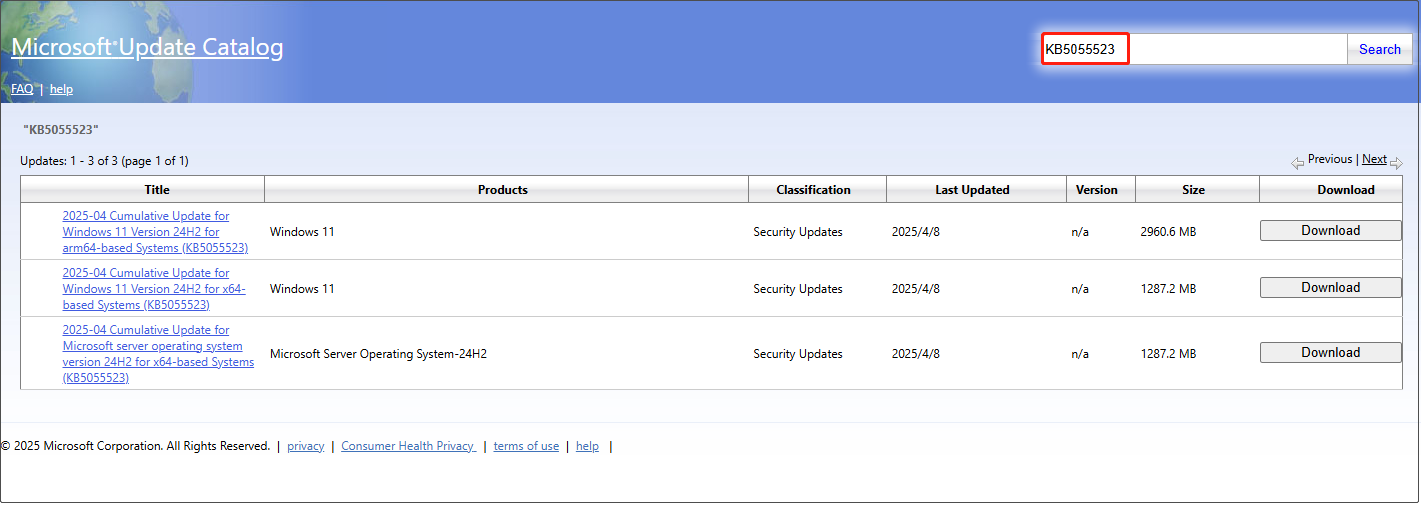Sort results by Classification column
The image size is (1421, 505).
click(813, 189)
